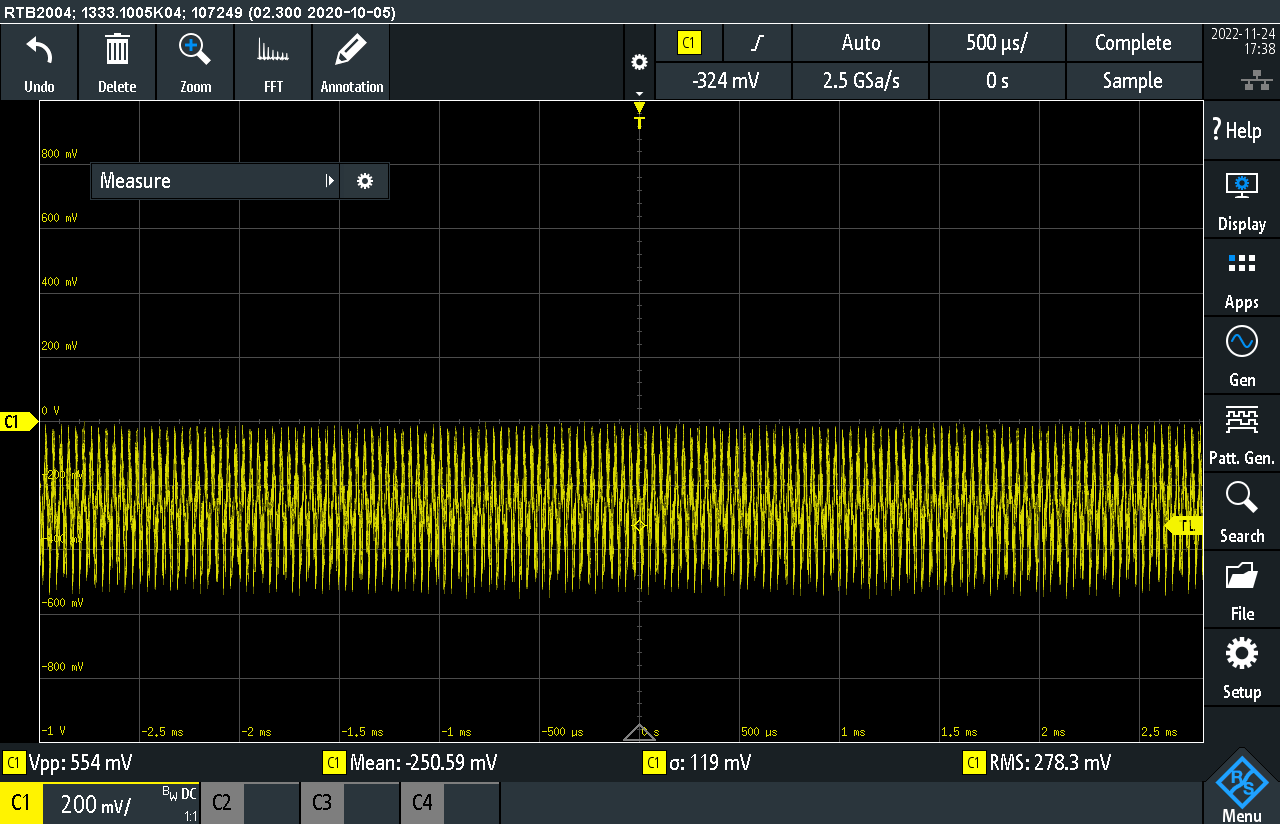
Task: Toggle channel C2 on
Action: click(x=249, y=803)
